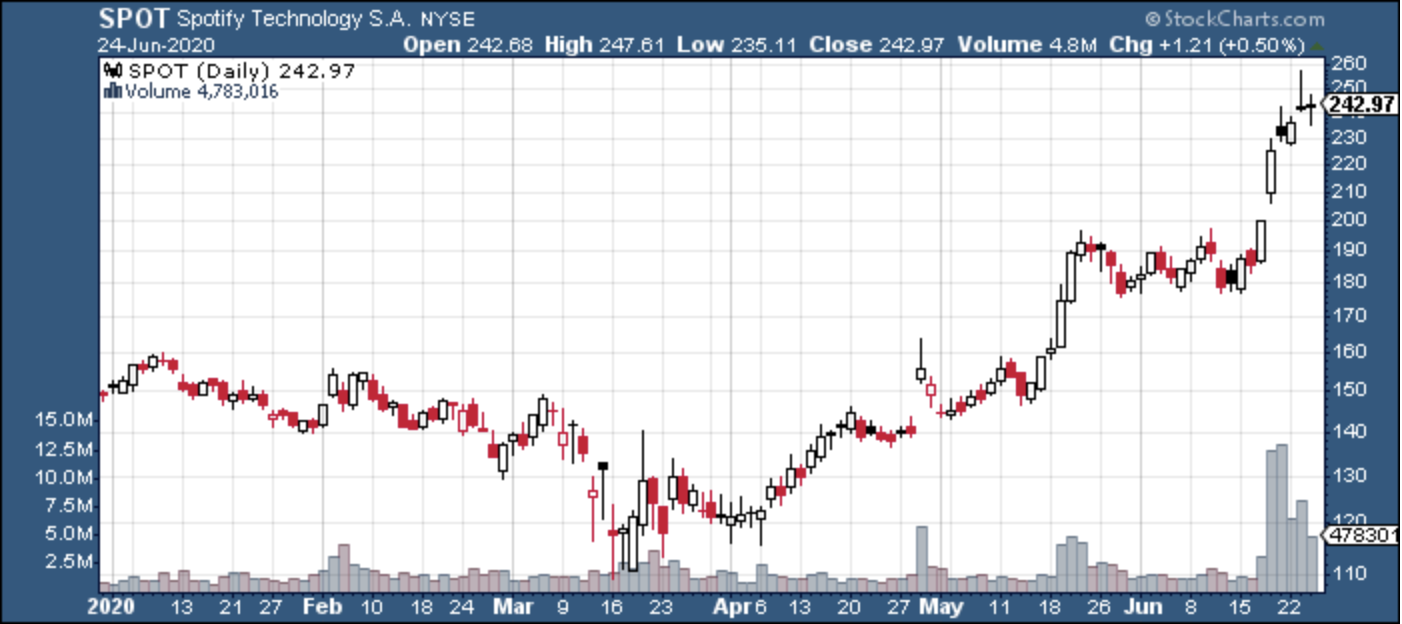Click the Apr month label on date axis
Viewport: 1402px width, 624px height.
pos(730,606)
